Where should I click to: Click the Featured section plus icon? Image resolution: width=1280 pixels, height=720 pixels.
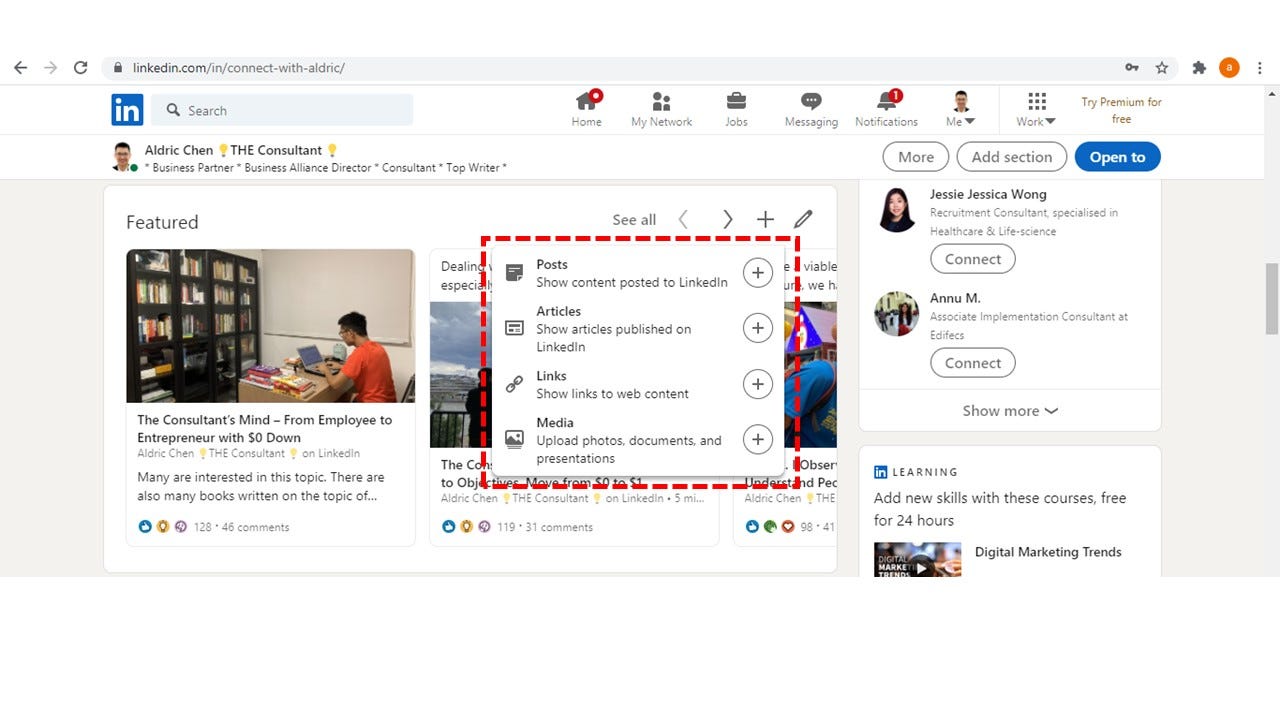click(765, 219)
